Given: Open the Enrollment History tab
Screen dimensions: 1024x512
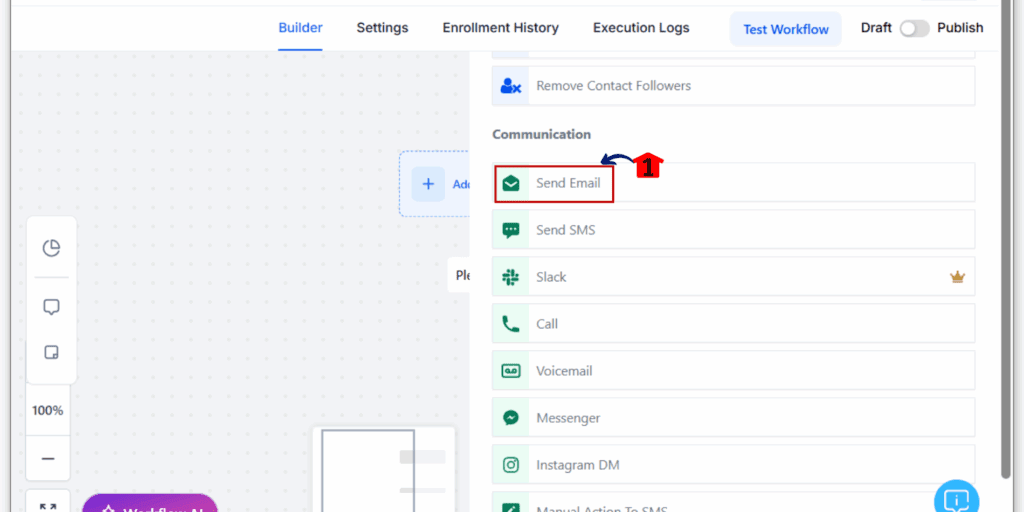Looking at the screenshot, I should 500,28.
